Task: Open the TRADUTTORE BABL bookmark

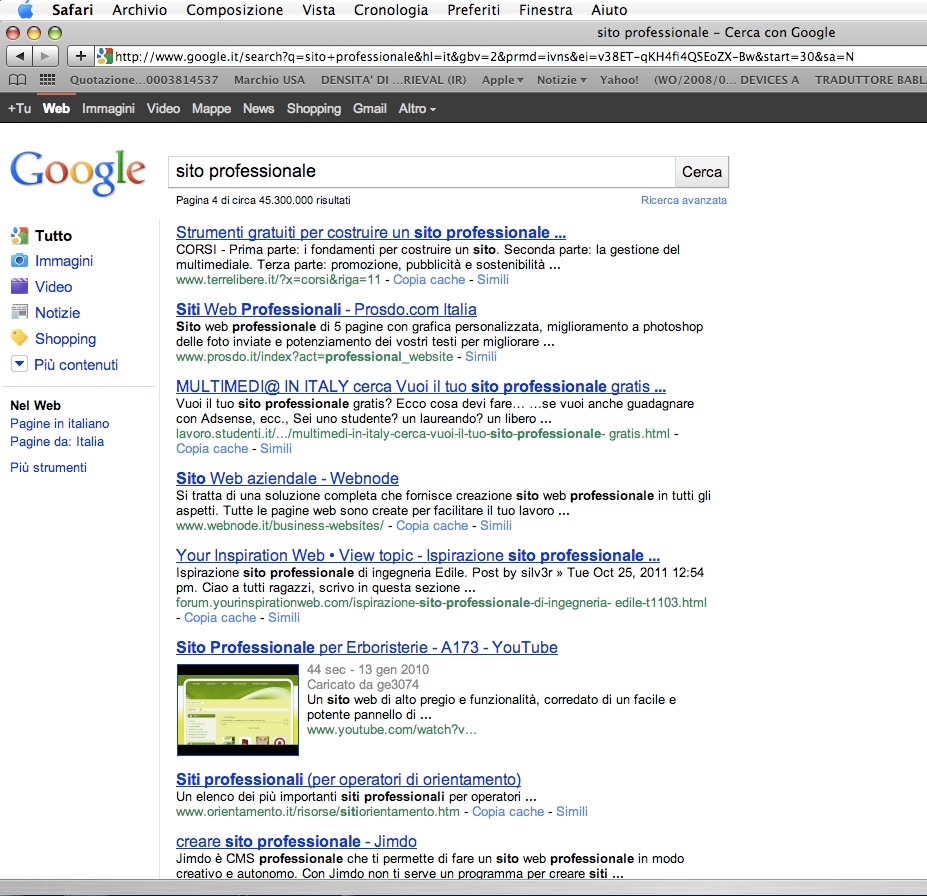Action: 870,80
